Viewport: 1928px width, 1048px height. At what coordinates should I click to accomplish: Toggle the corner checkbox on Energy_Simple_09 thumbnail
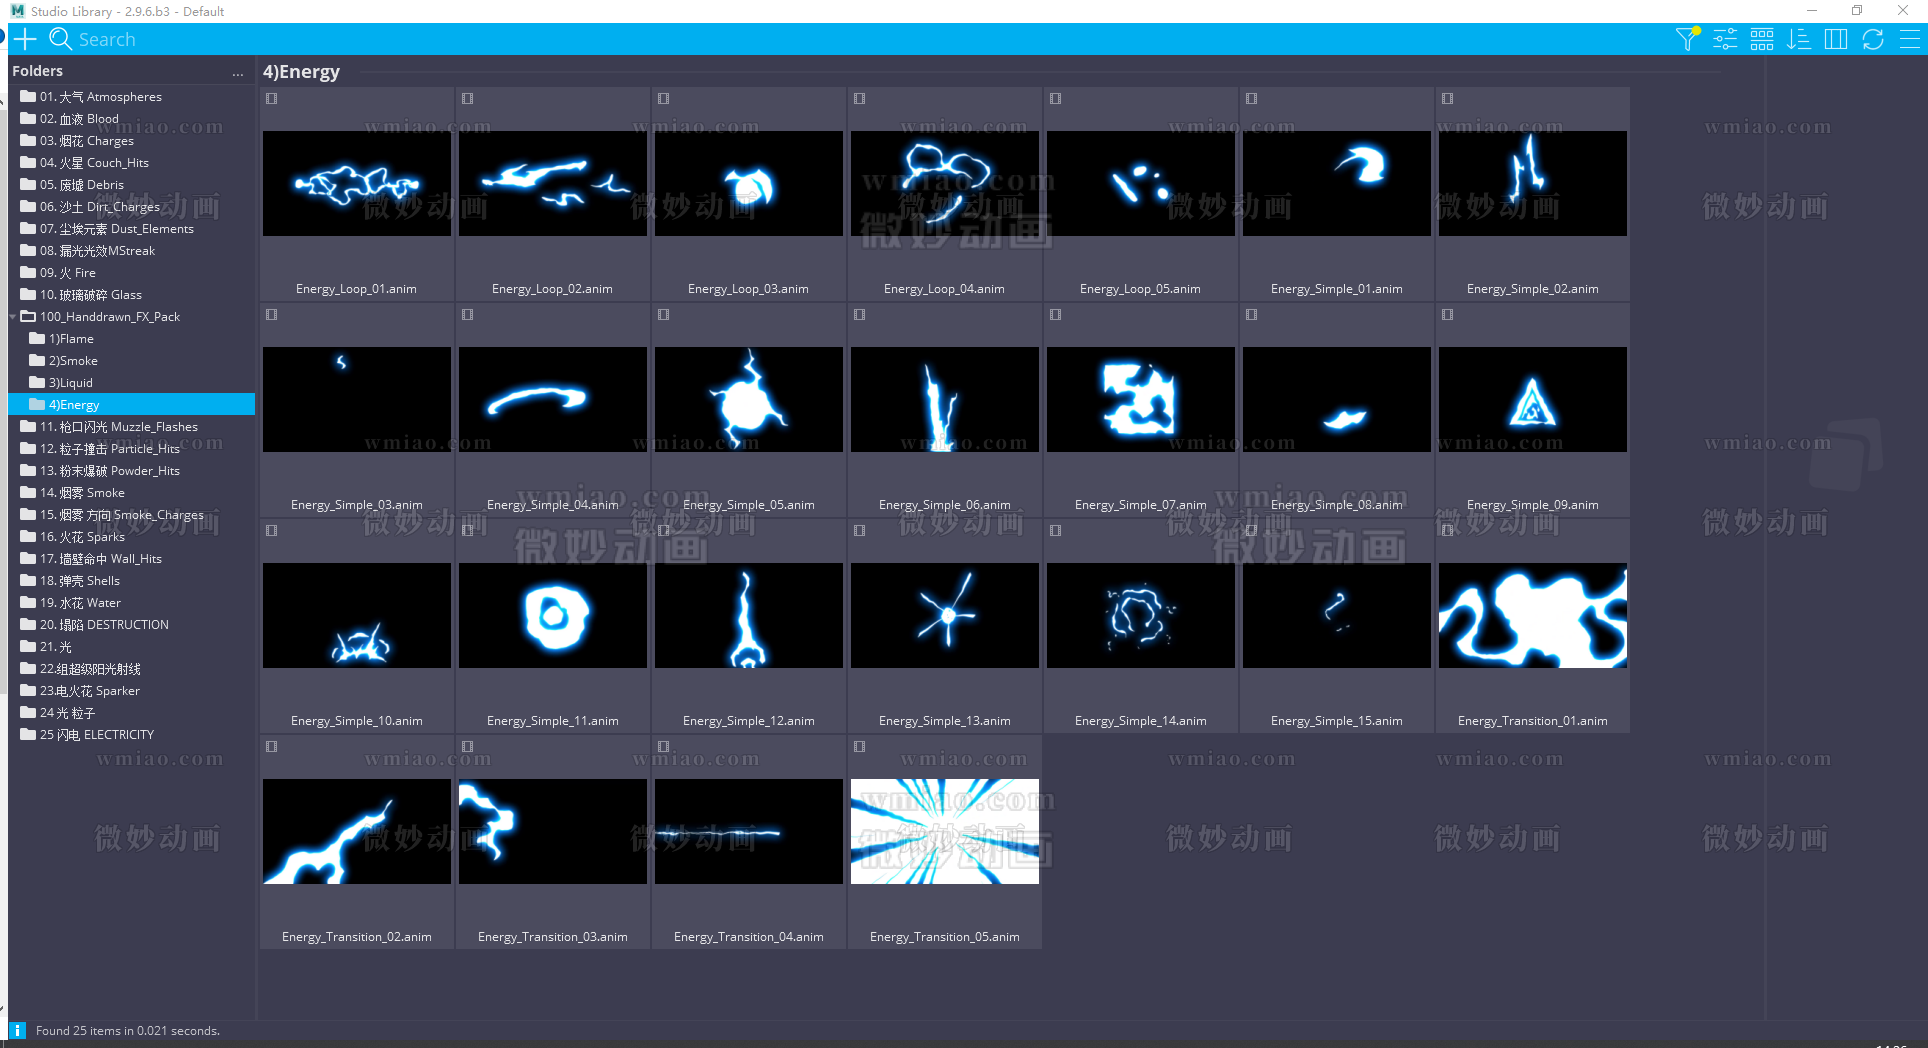tap(1447, 314)
